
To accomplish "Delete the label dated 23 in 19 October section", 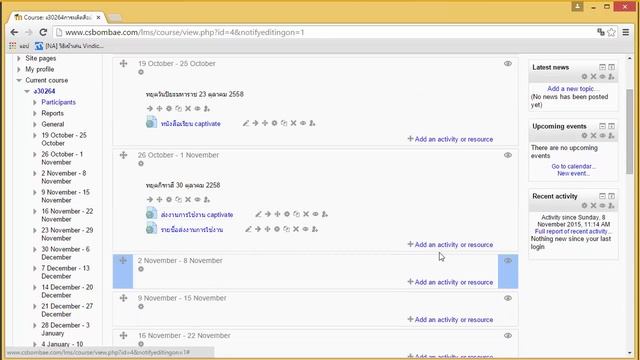I will pos(188,109).
